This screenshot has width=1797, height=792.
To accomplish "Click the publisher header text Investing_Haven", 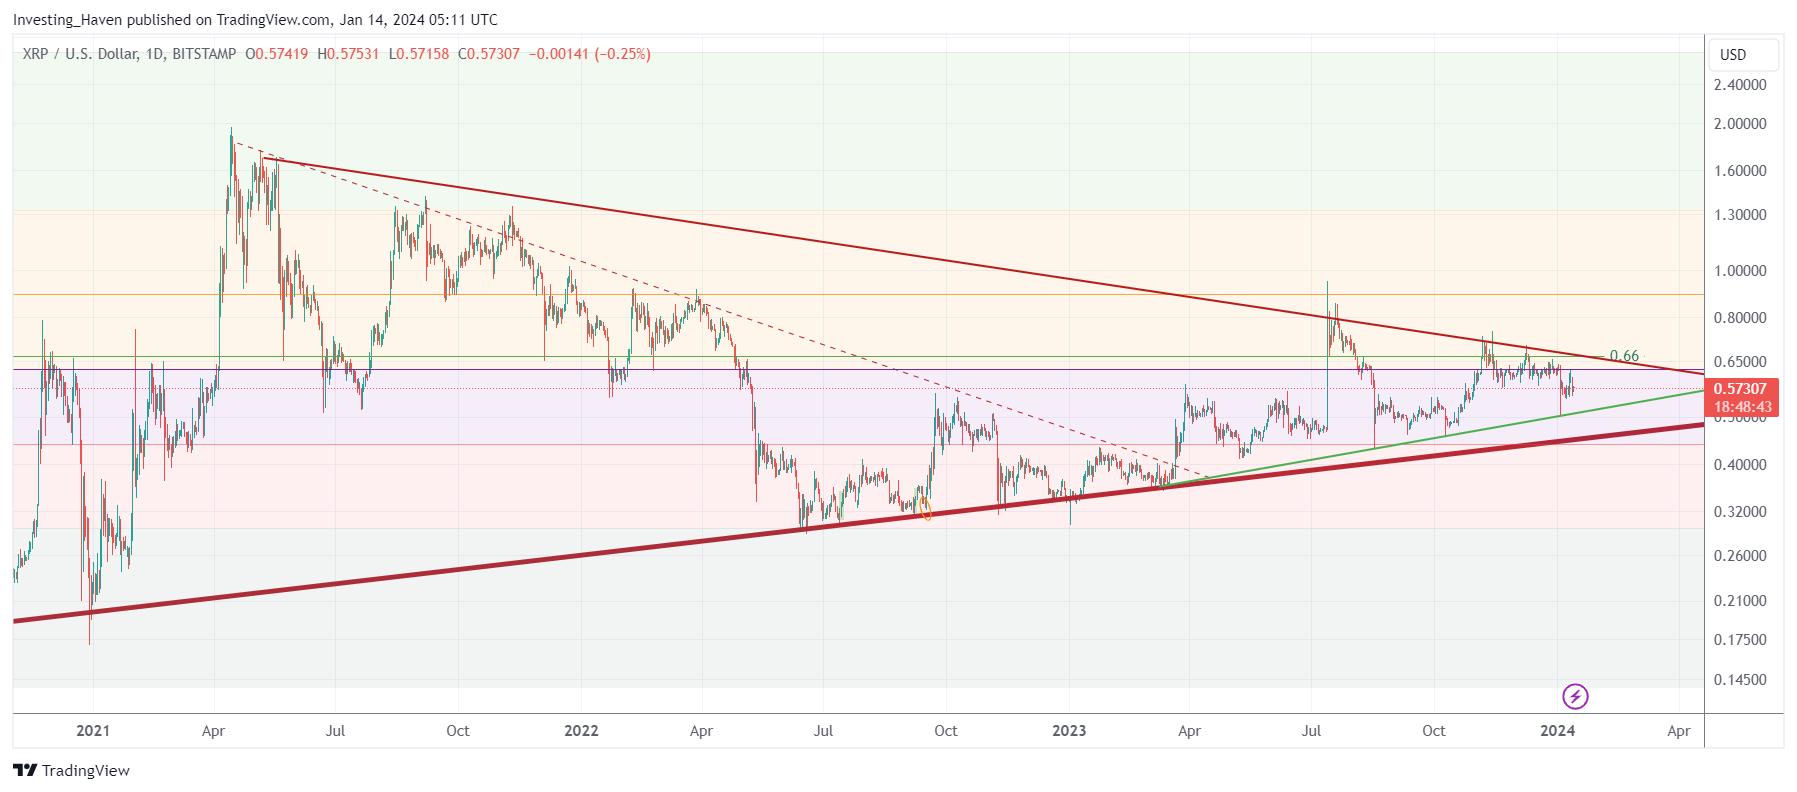I will click(68, 20).
